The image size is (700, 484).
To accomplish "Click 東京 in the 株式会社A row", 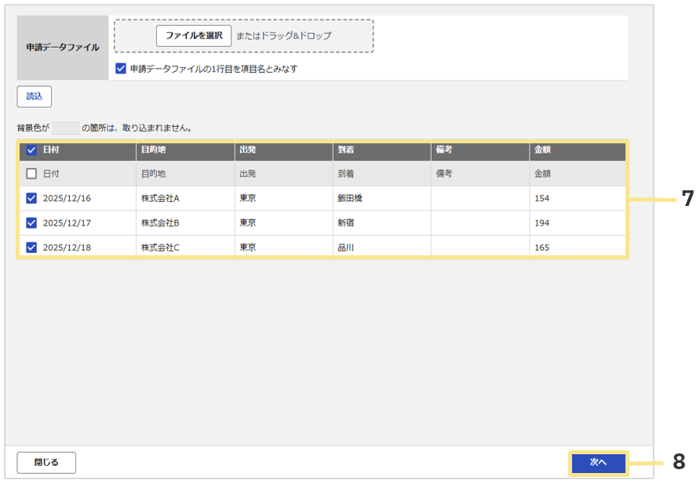I will (248, 198).
